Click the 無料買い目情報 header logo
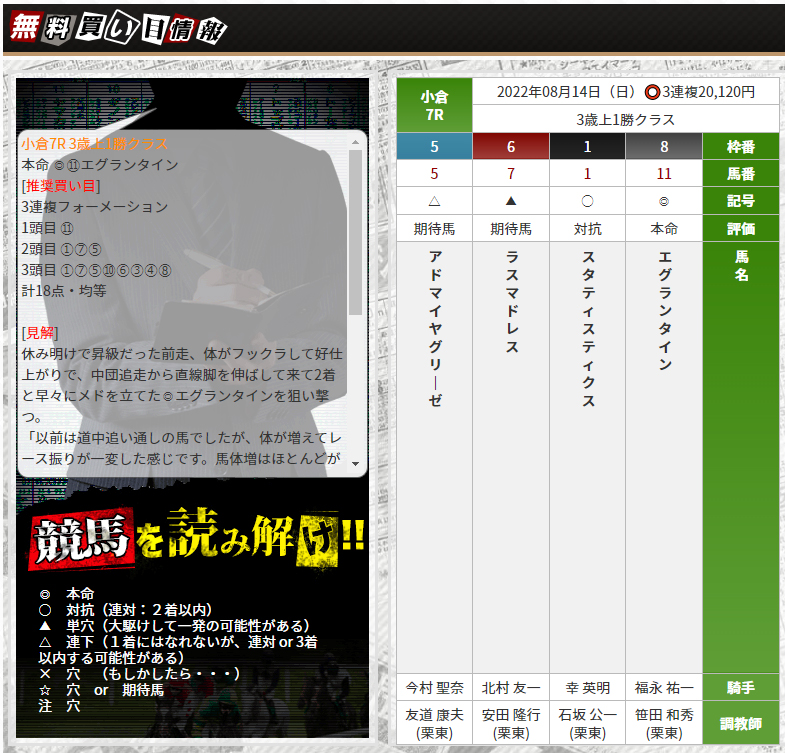This screenshot has height=753, width=785. [117, 29]
